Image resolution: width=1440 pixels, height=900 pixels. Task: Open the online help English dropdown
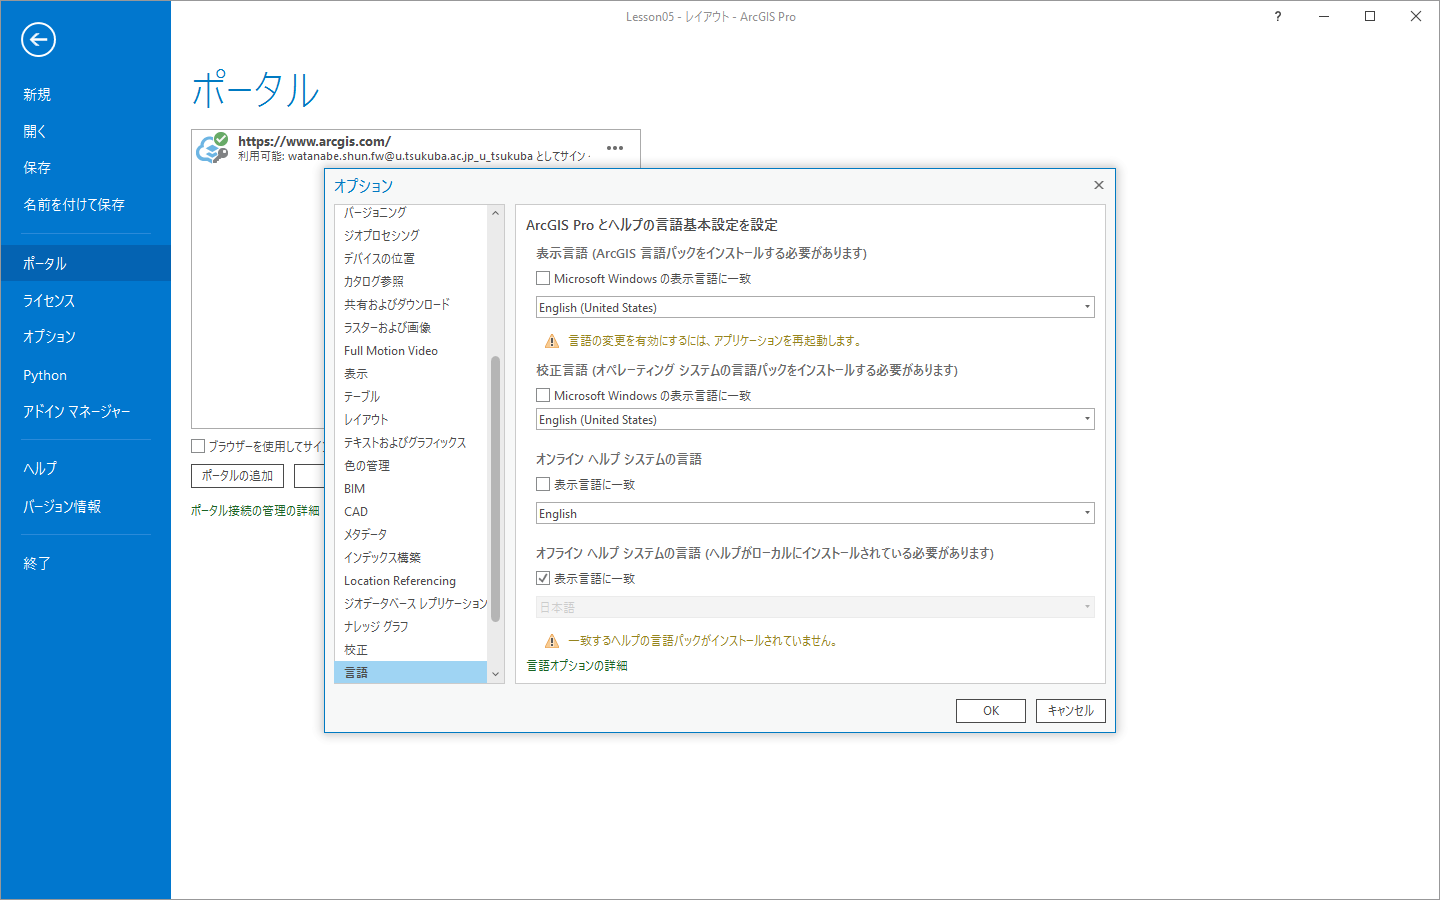click(x=815, y=513)
